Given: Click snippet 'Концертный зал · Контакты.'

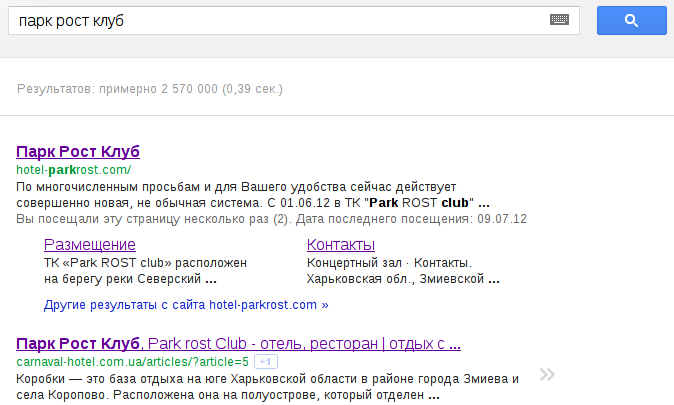Looking at the screenshot, I should (389, 263).
